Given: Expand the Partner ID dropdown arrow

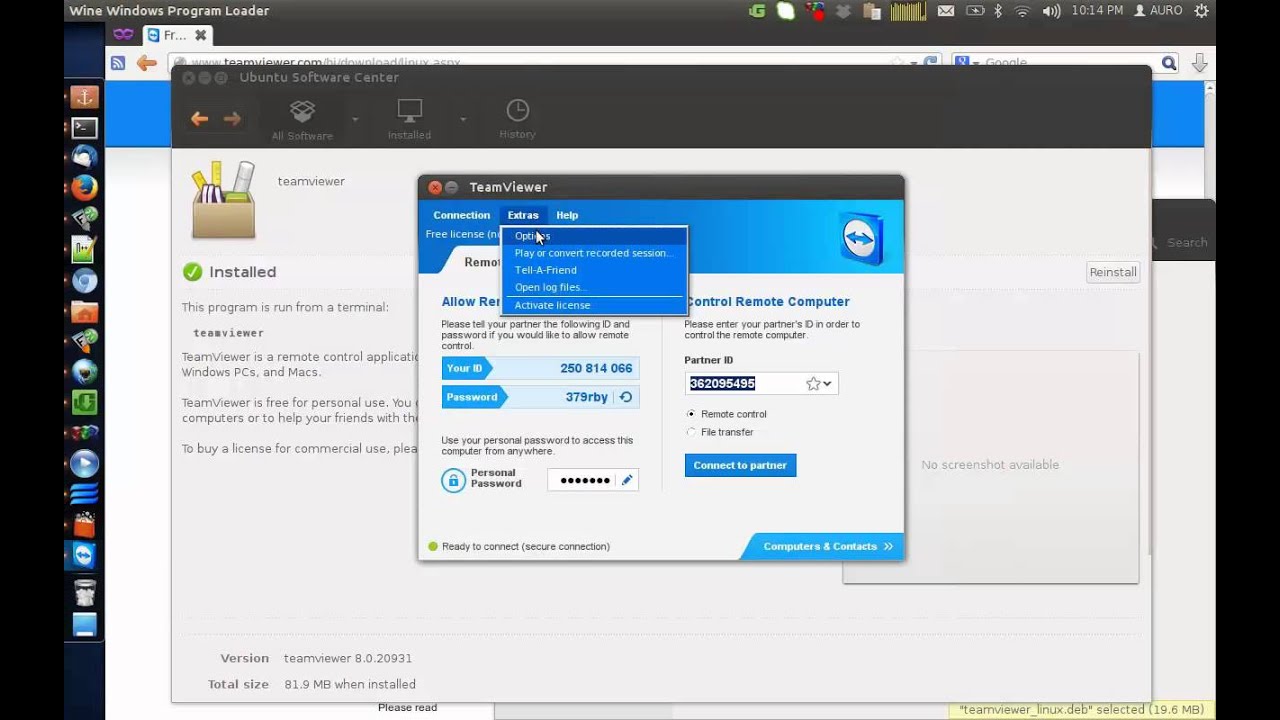Looking at the screenshot, I should pos(827,384).
